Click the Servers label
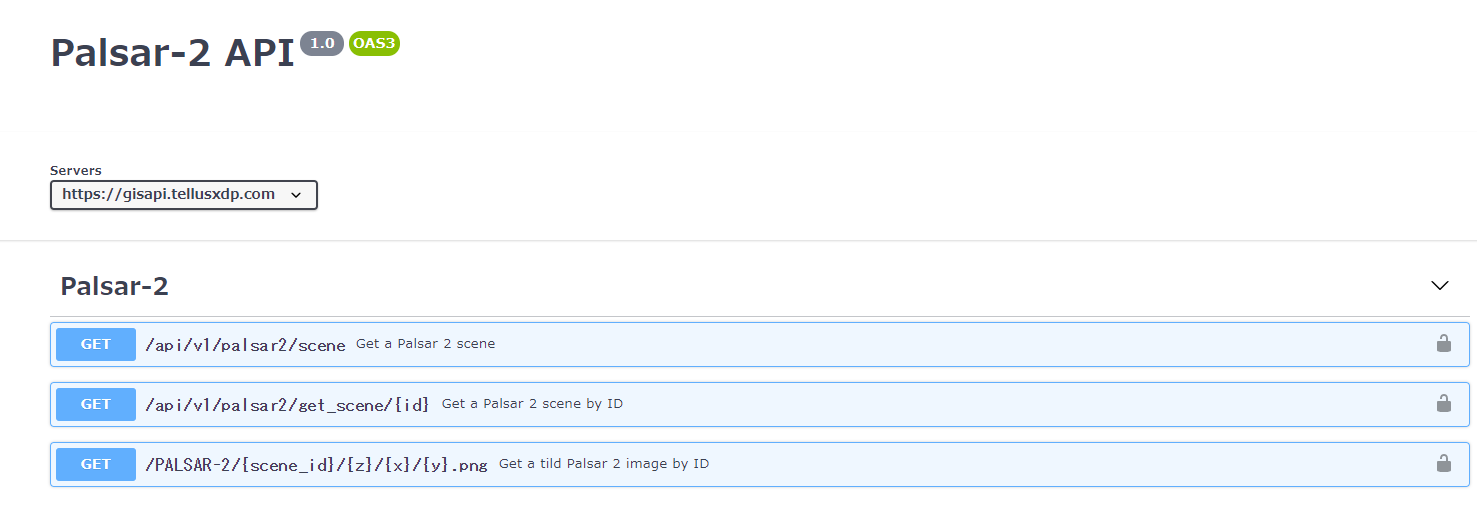This screenshot has height=531, width=1477. [76, 170]
